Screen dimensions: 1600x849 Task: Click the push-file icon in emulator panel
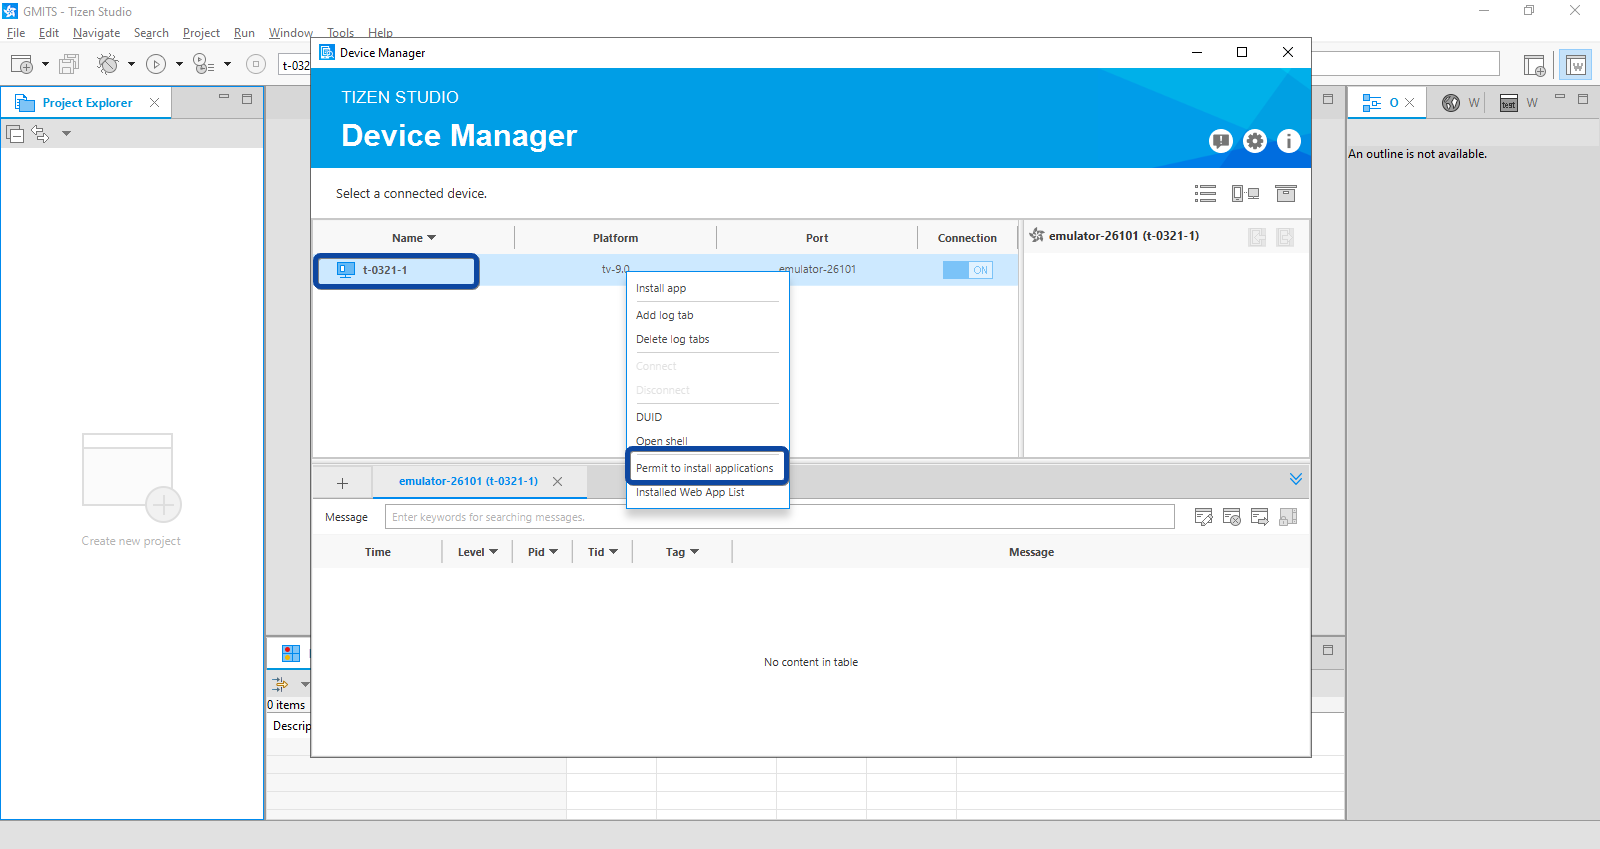pyautogui.click(x=1285, y=237)
